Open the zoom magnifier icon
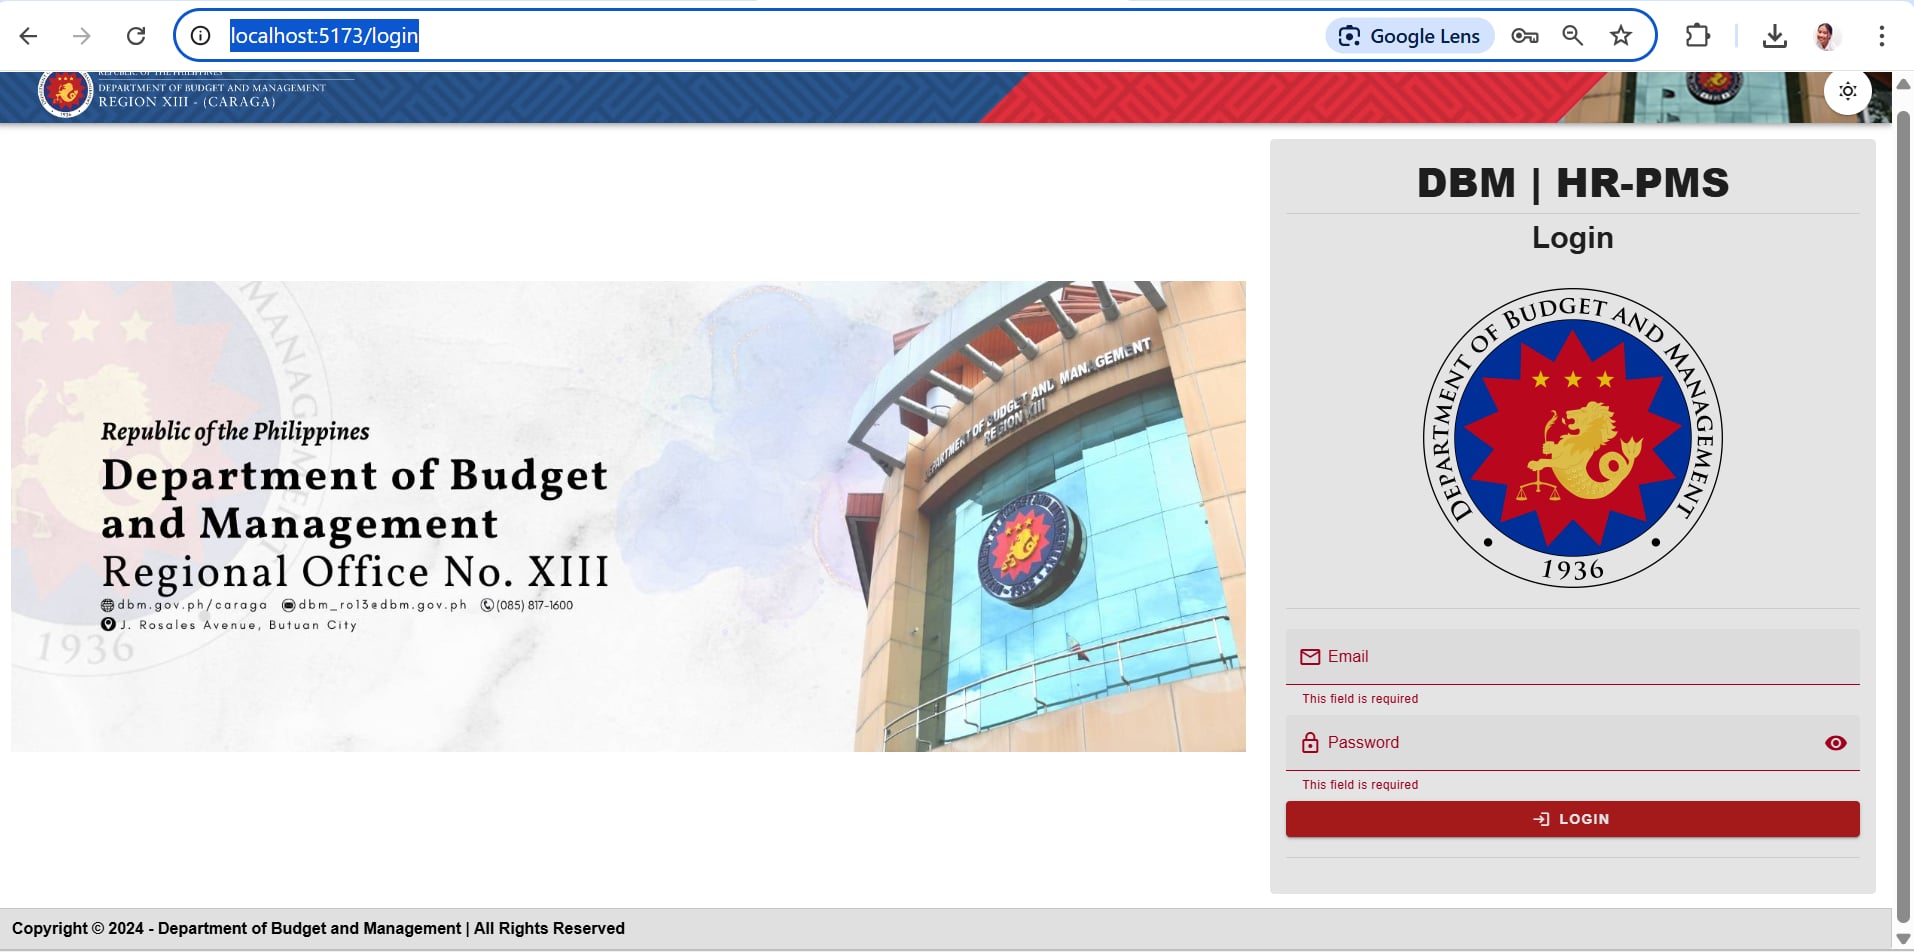 pos(1573,36)
